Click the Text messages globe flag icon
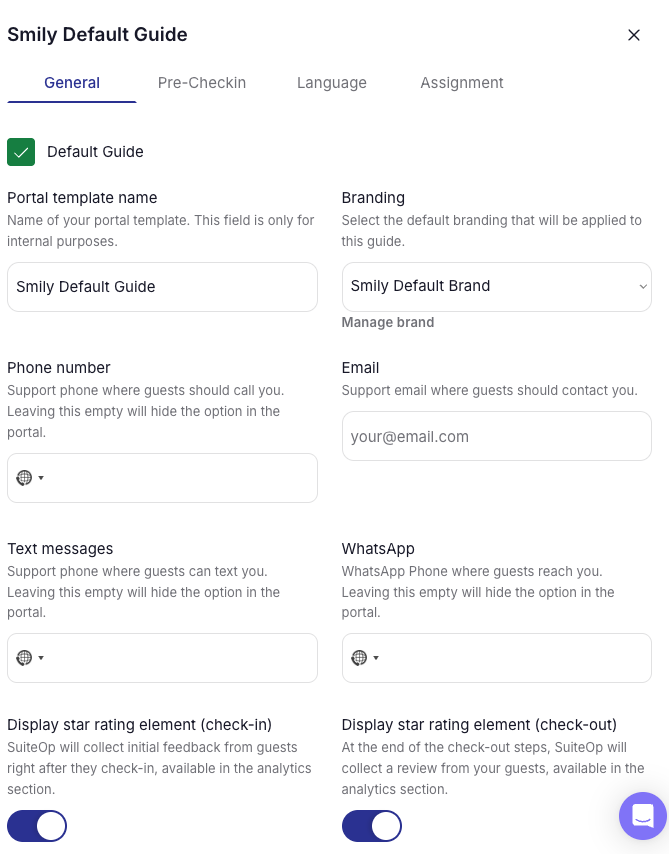Viewport: 669px width, 854px height. [x=24, y=658]
